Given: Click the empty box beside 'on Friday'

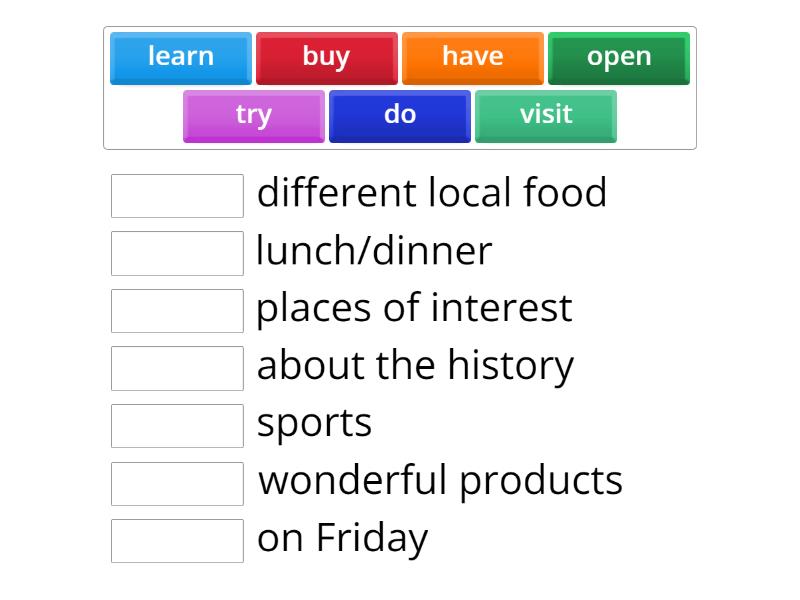Looking at the screenshot, I should [177, 541].
